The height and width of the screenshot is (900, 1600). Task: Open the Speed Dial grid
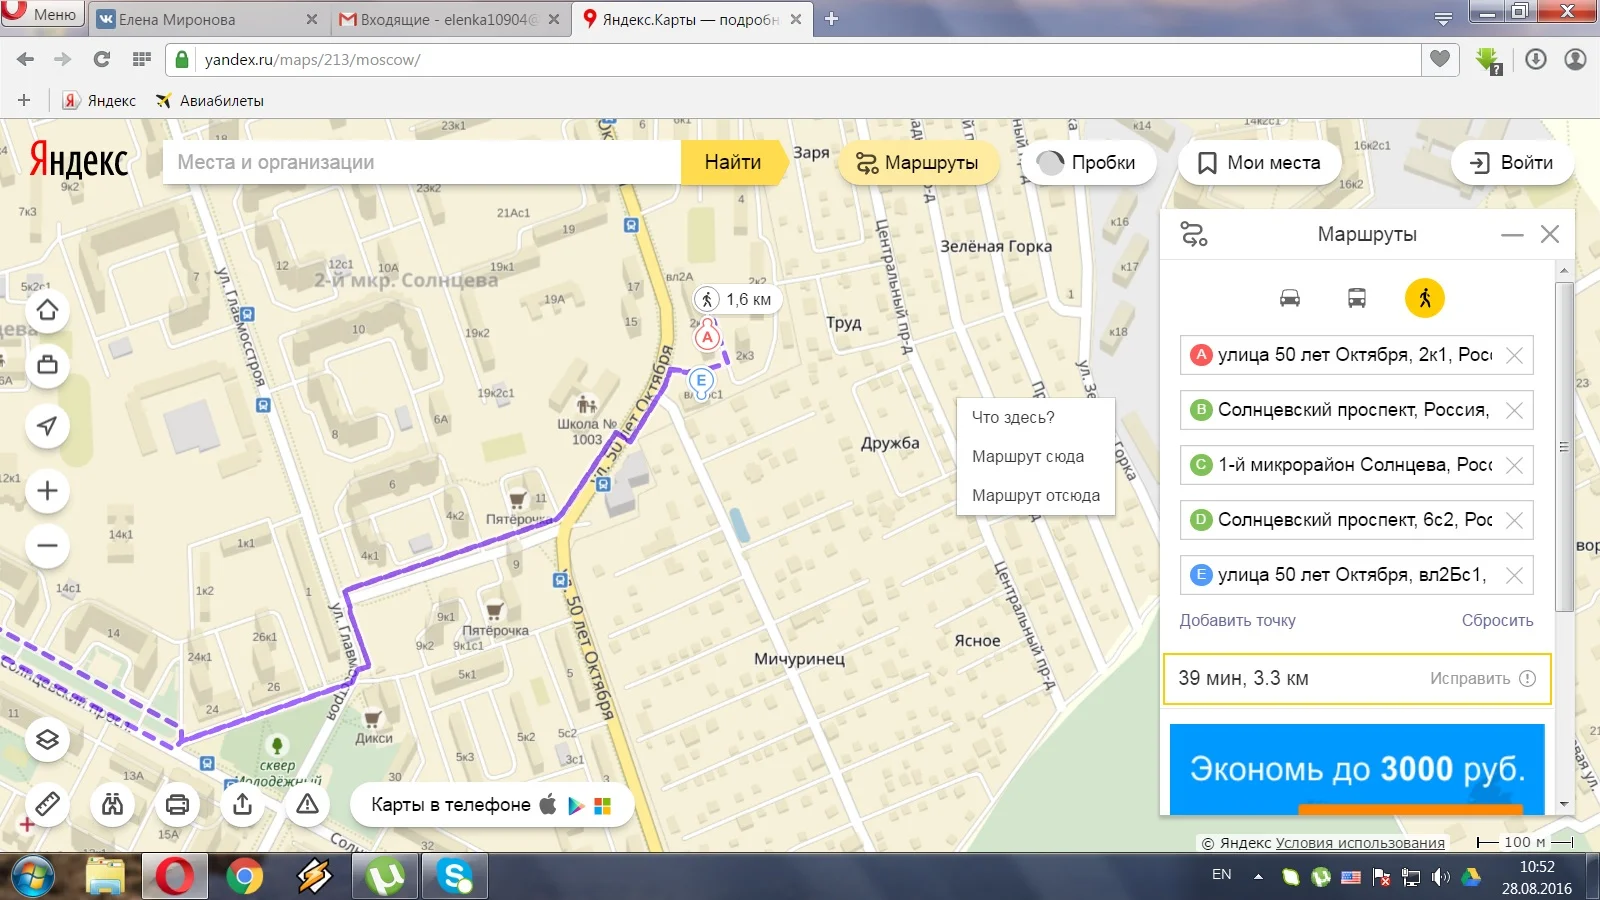(142, 60)
